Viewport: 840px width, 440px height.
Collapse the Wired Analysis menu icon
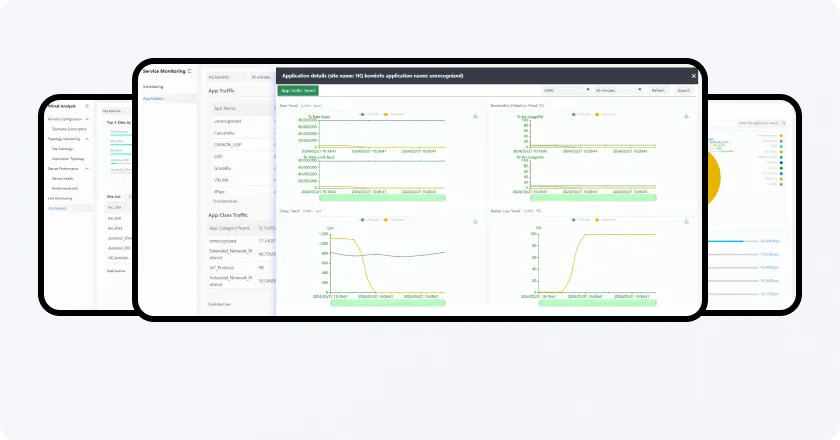[x=87, y=106]
